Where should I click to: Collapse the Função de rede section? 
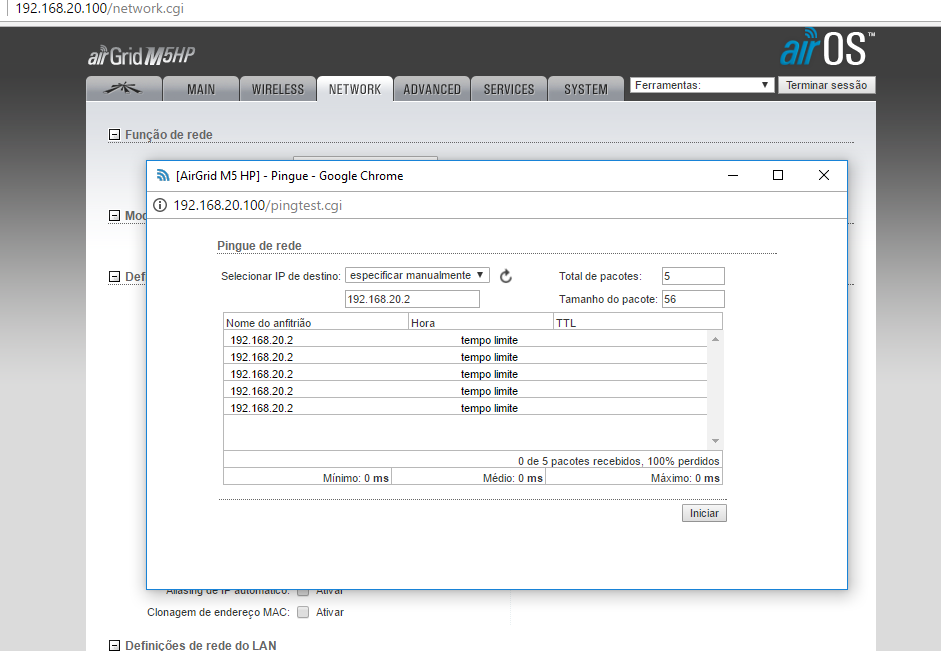114,135
